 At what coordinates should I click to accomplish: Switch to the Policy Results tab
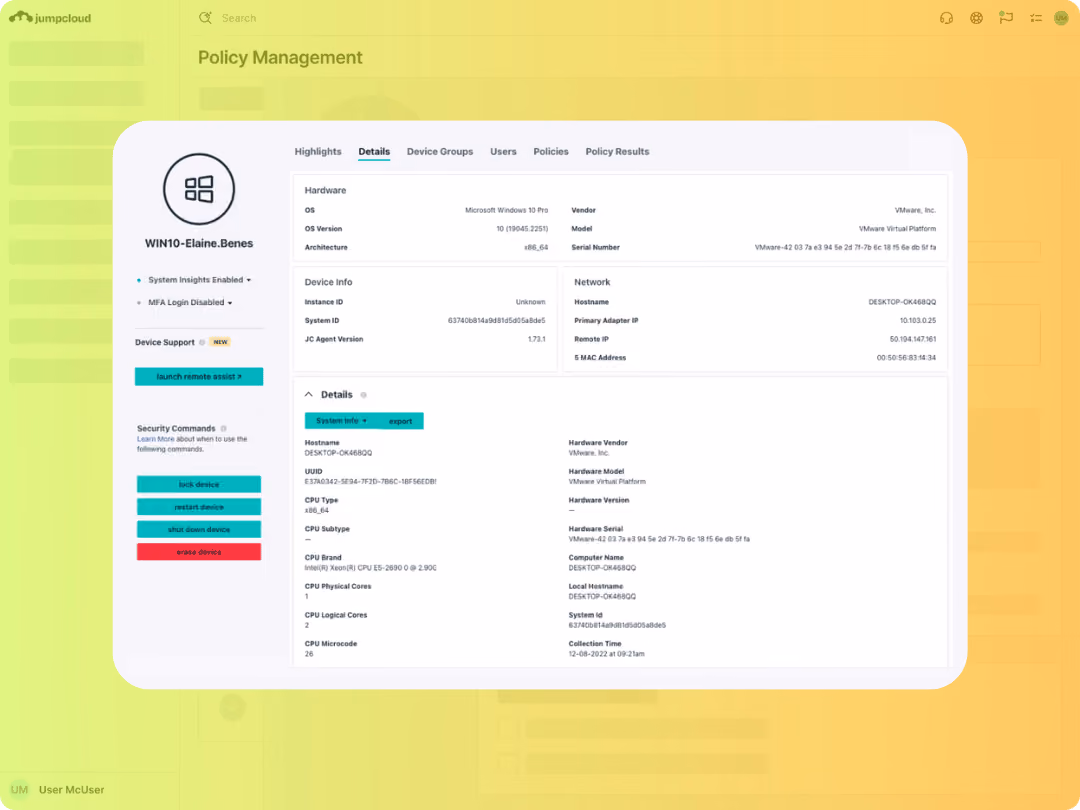[617, 152]
